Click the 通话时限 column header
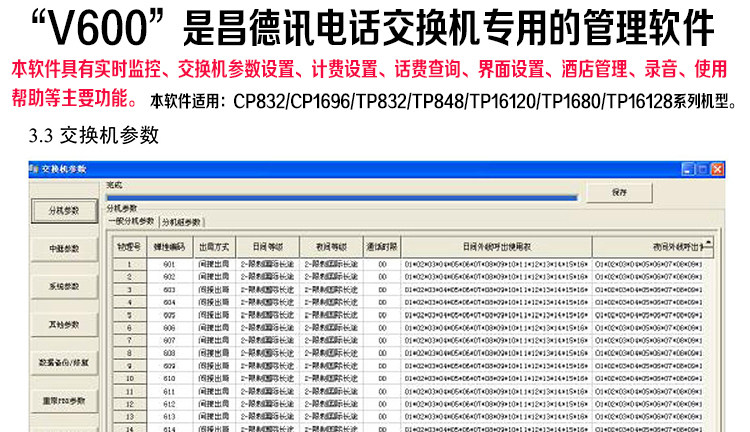 click(382, 247)
